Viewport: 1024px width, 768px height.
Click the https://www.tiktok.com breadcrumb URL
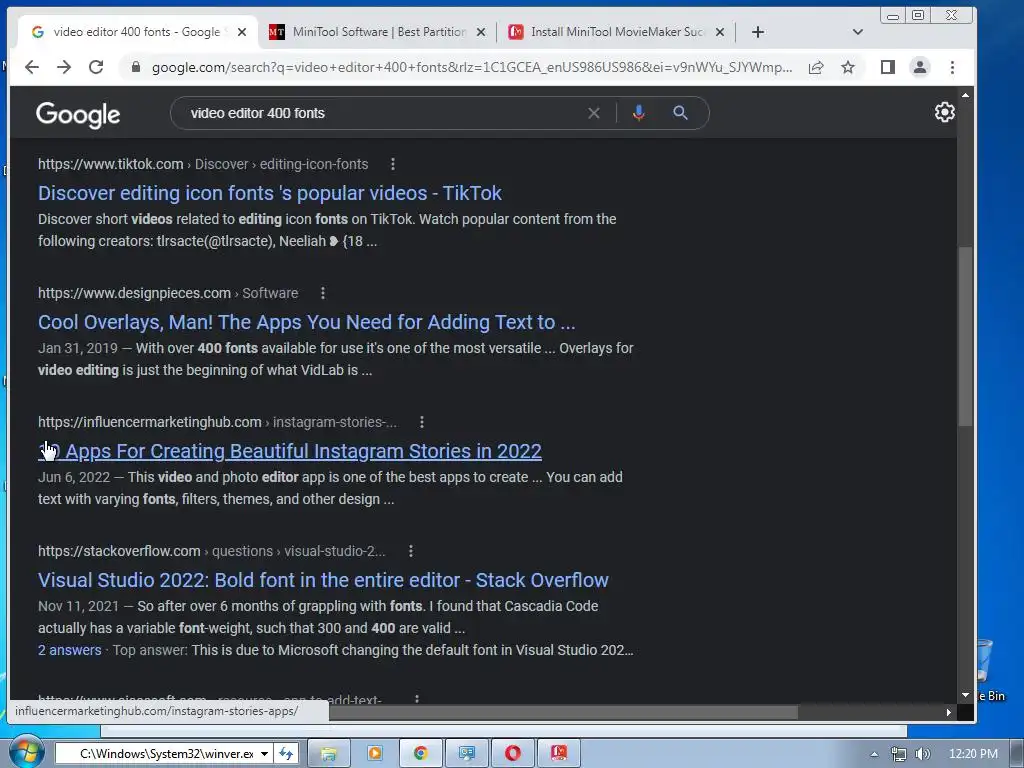click(110, 164)
